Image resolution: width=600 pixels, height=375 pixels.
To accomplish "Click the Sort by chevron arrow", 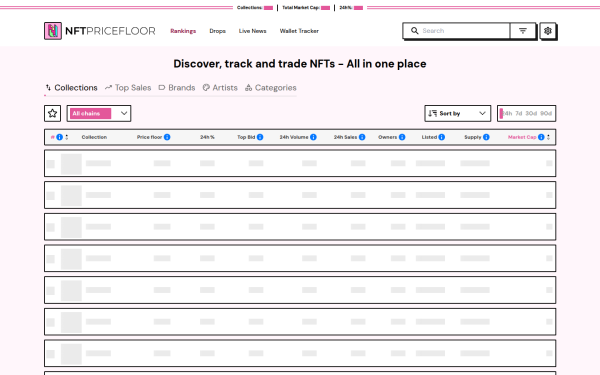I will coord(483,113).
